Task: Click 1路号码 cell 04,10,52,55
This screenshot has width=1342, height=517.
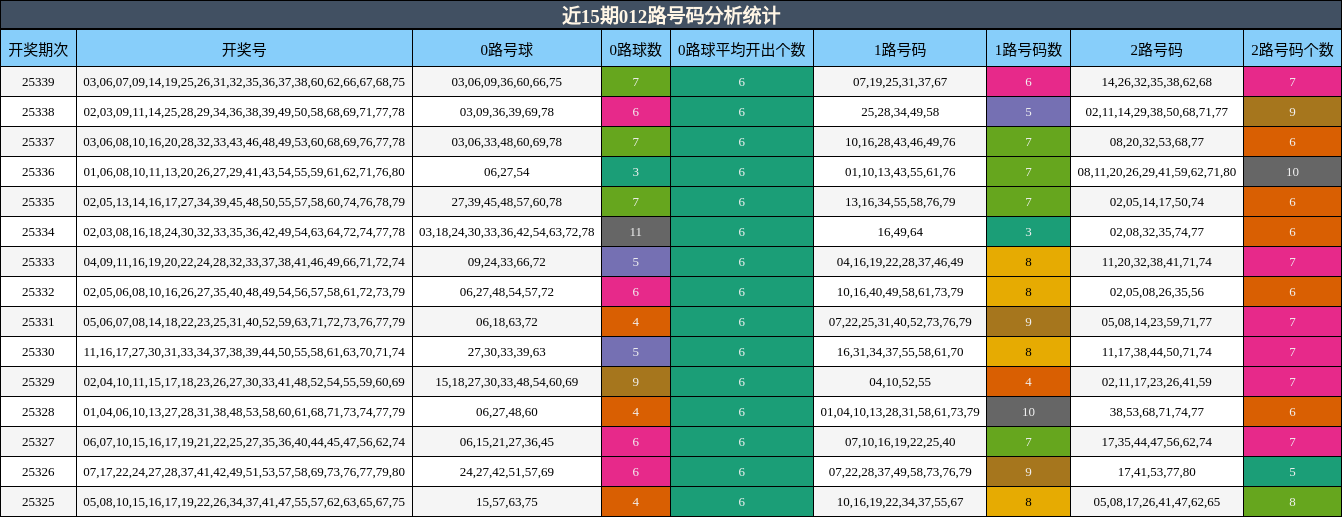Action: pos(900,382)
